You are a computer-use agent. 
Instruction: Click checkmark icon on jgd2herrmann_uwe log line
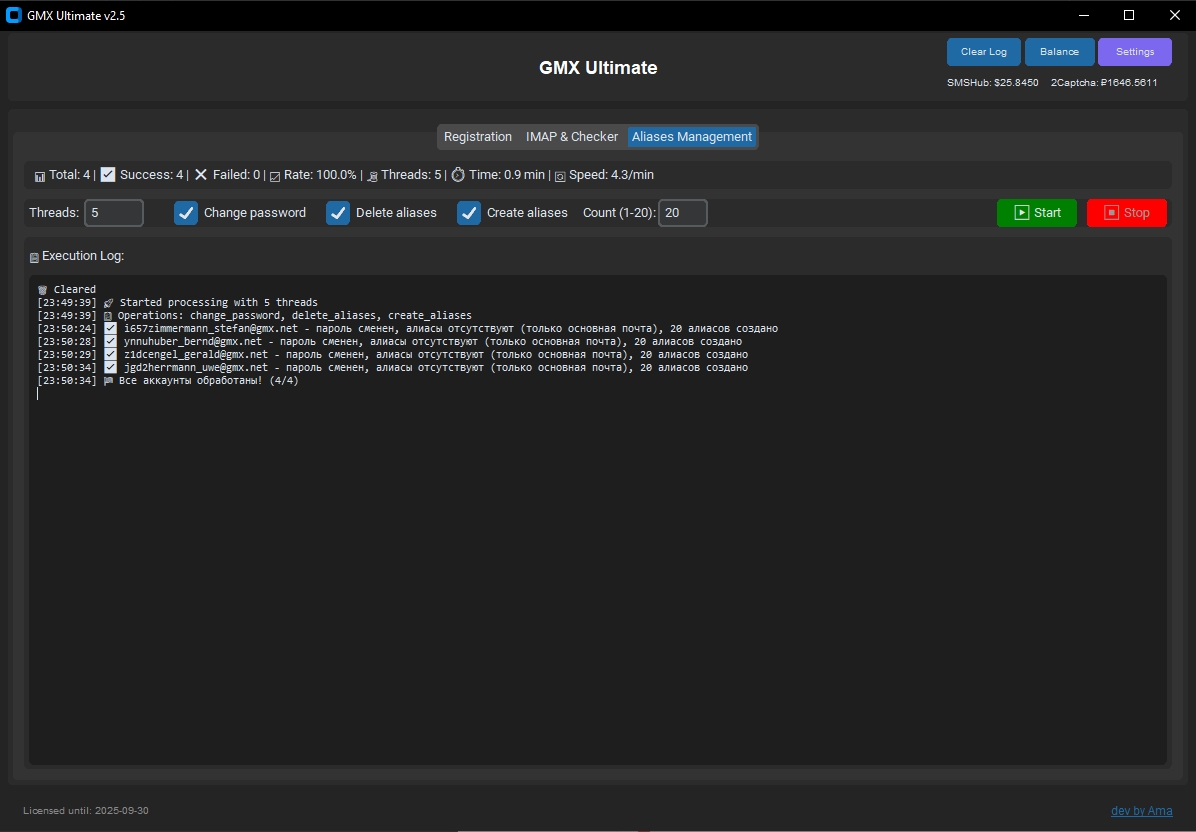click(111, 368)
